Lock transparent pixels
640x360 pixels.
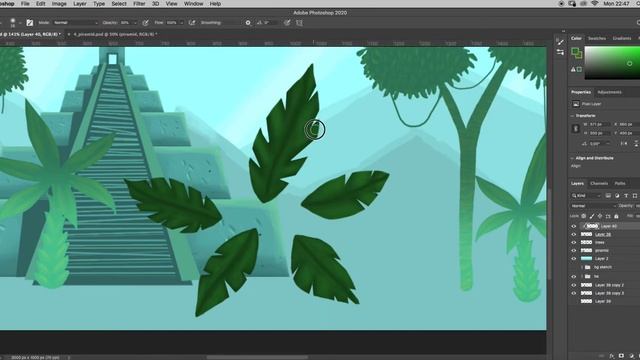[x=584, y=216]
